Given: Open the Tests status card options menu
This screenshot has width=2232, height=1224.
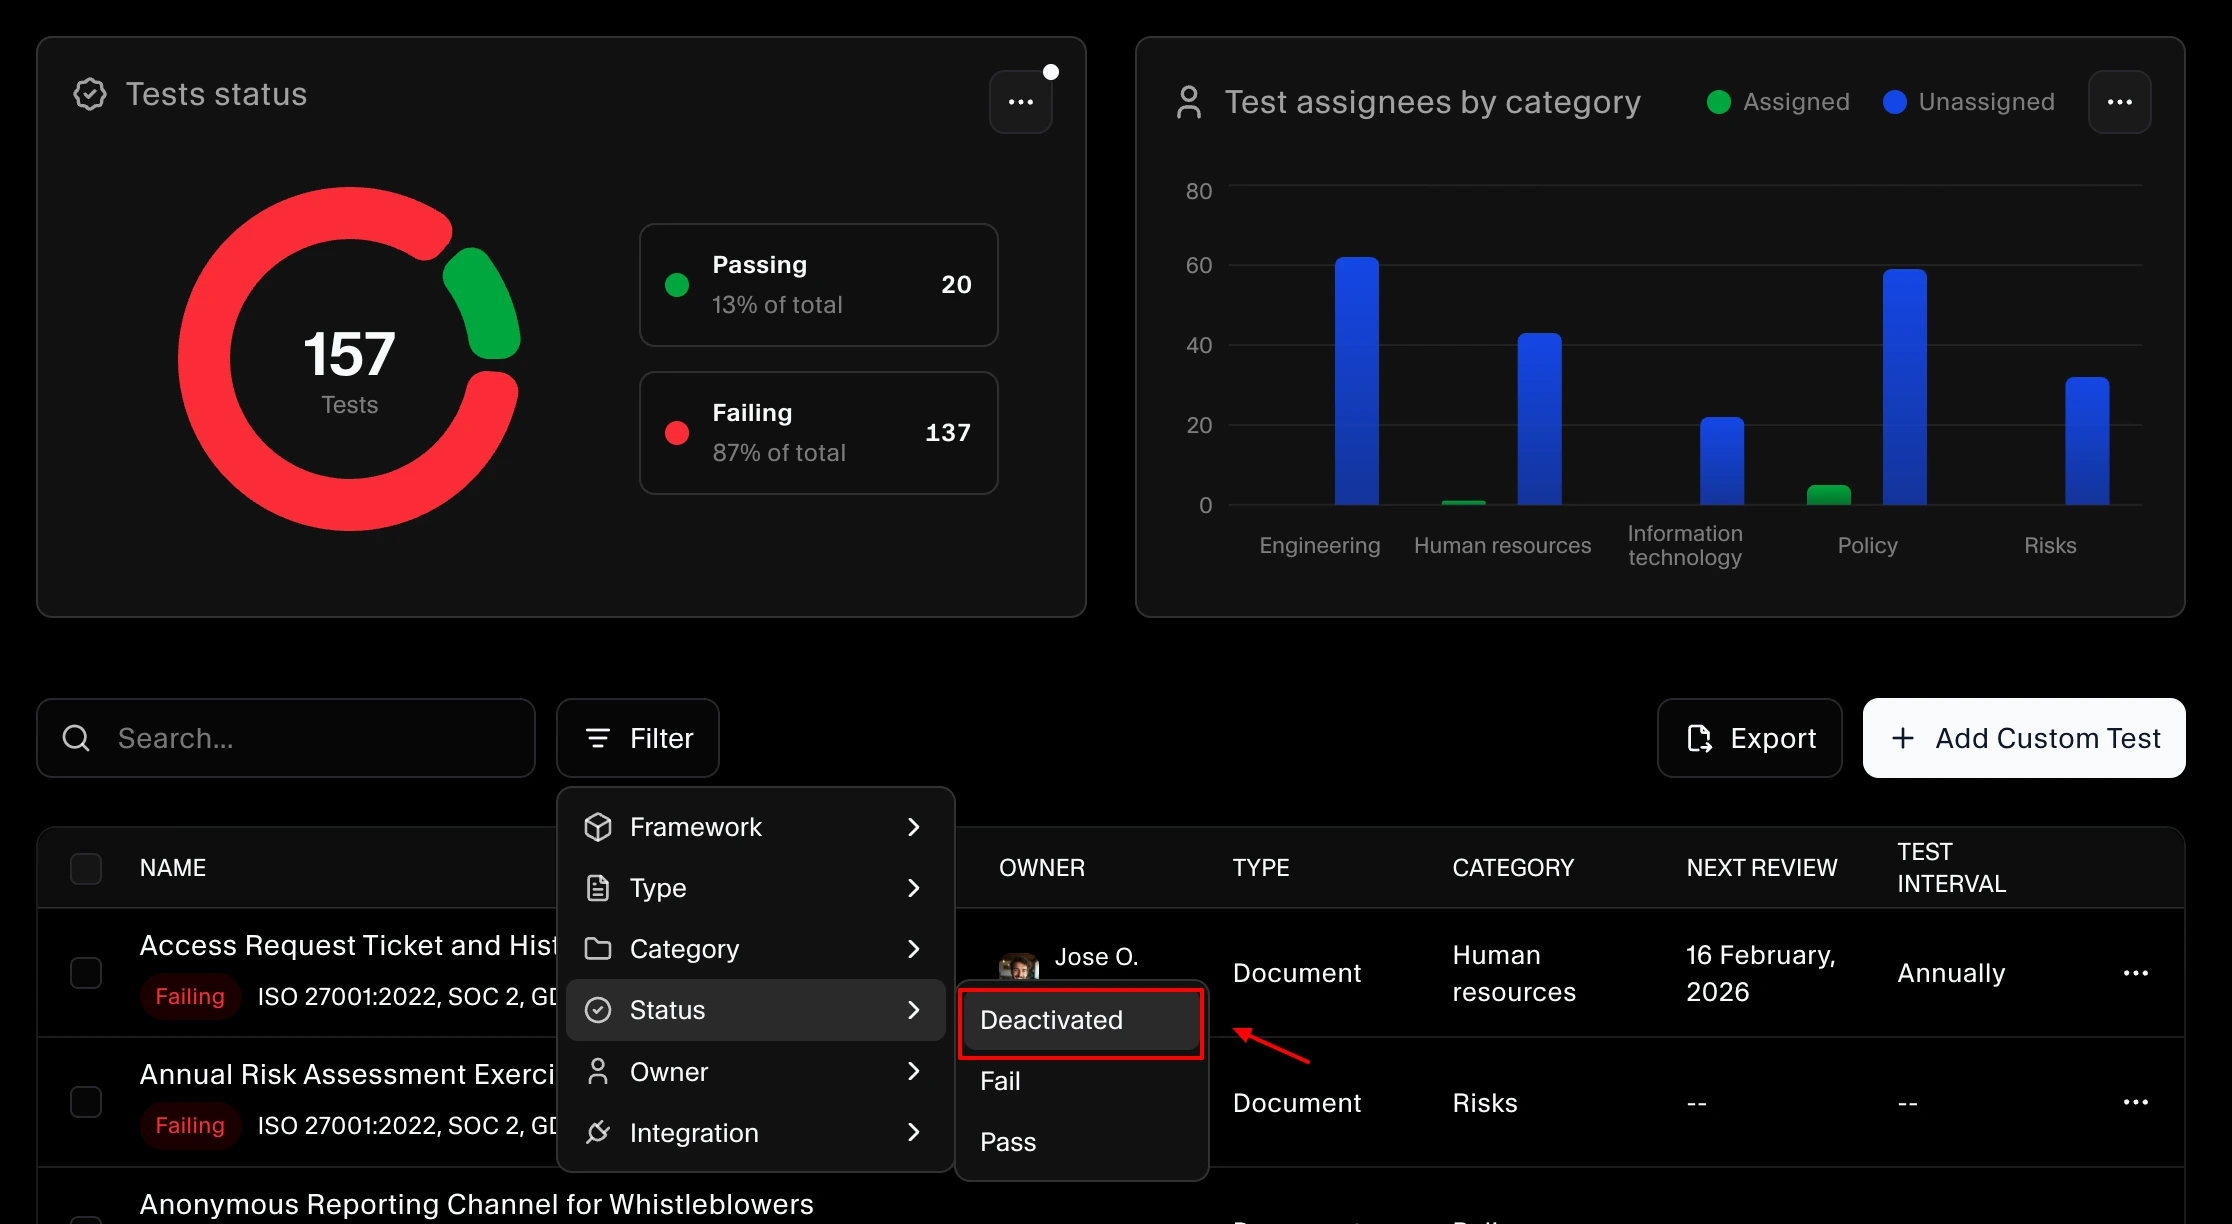Looking at the screenshot, I should coord(1020,102).
